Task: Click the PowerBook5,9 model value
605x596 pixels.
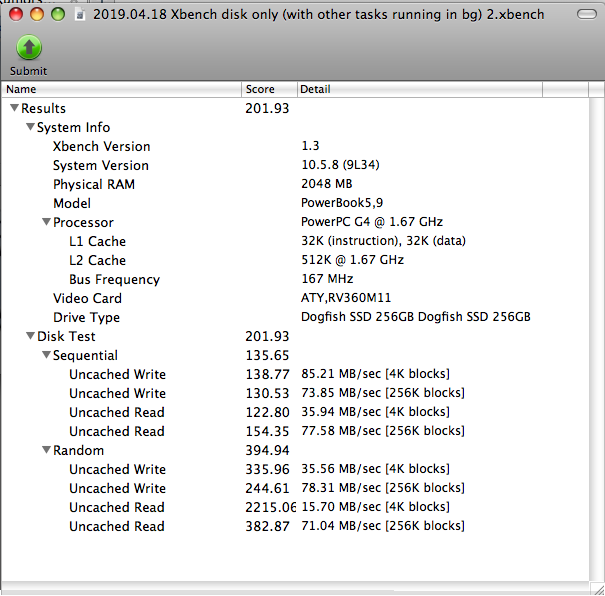Action: 342,203
